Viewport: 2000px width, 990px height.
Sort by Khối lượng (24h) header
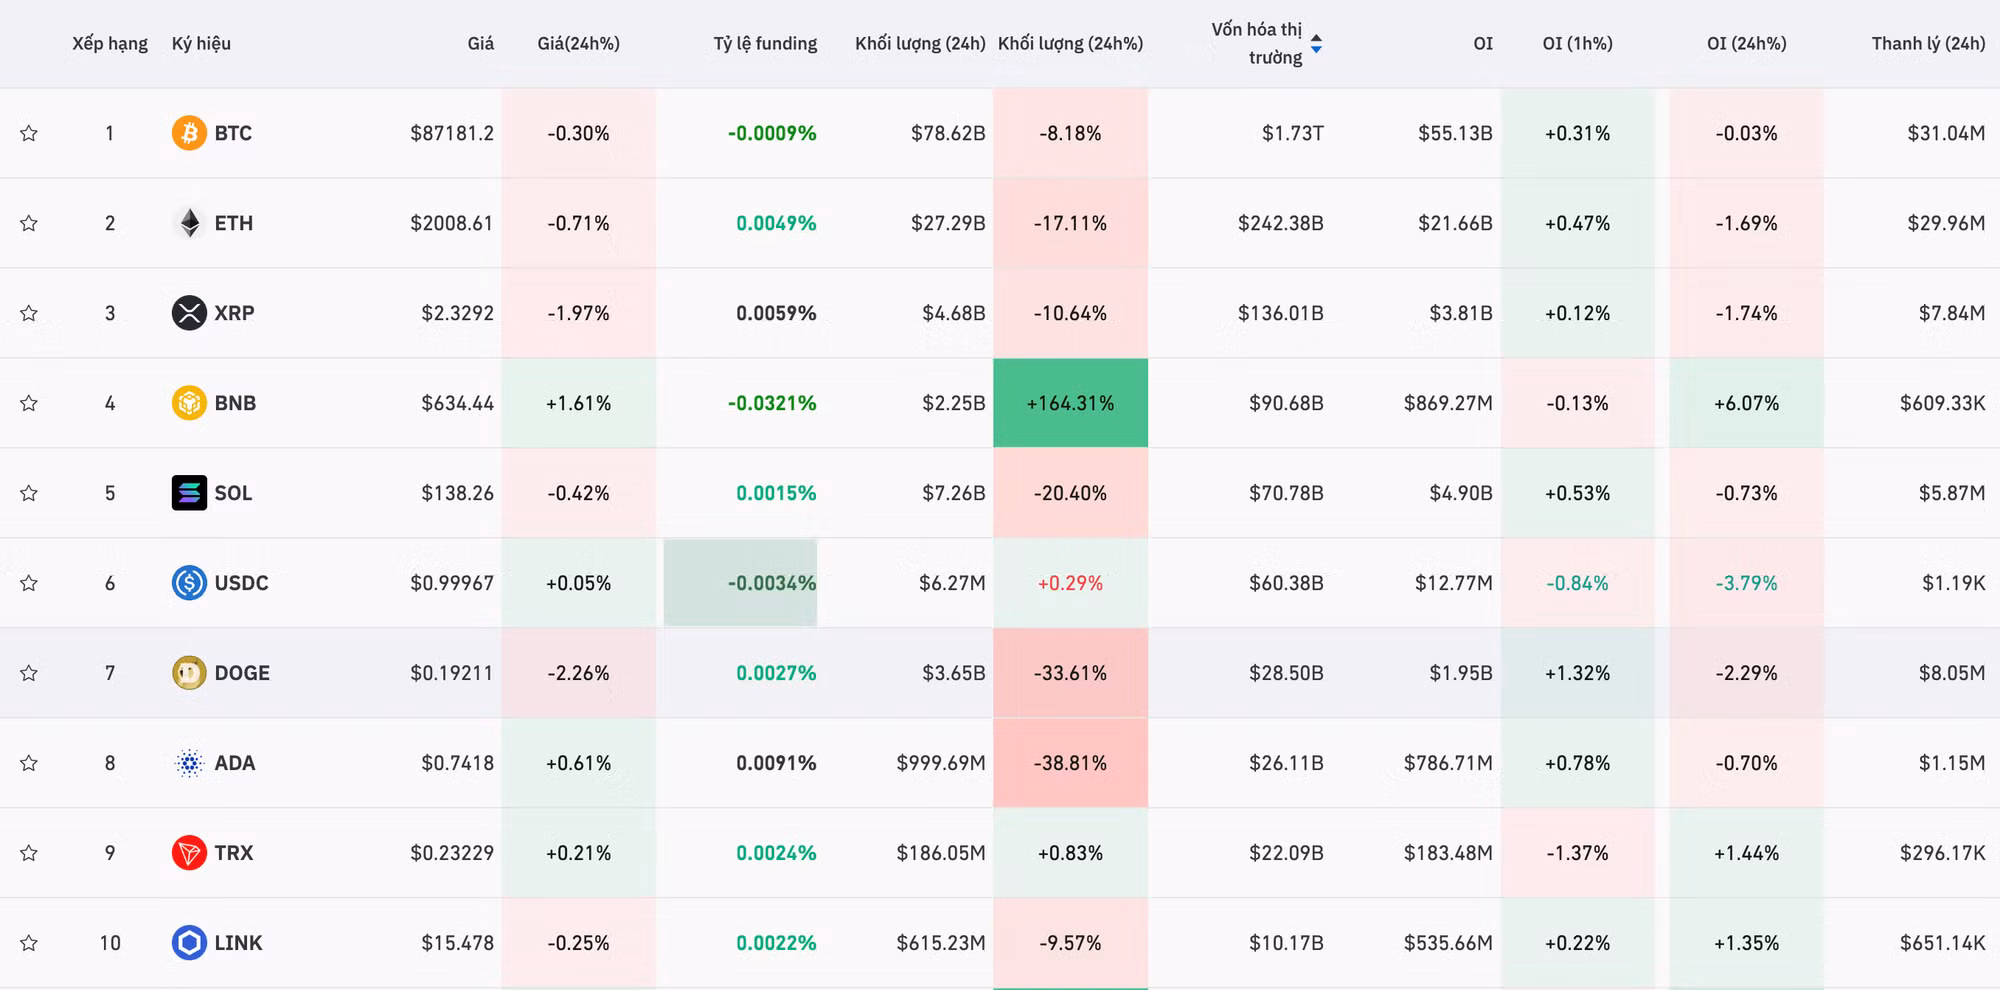(x=920, y=44)
